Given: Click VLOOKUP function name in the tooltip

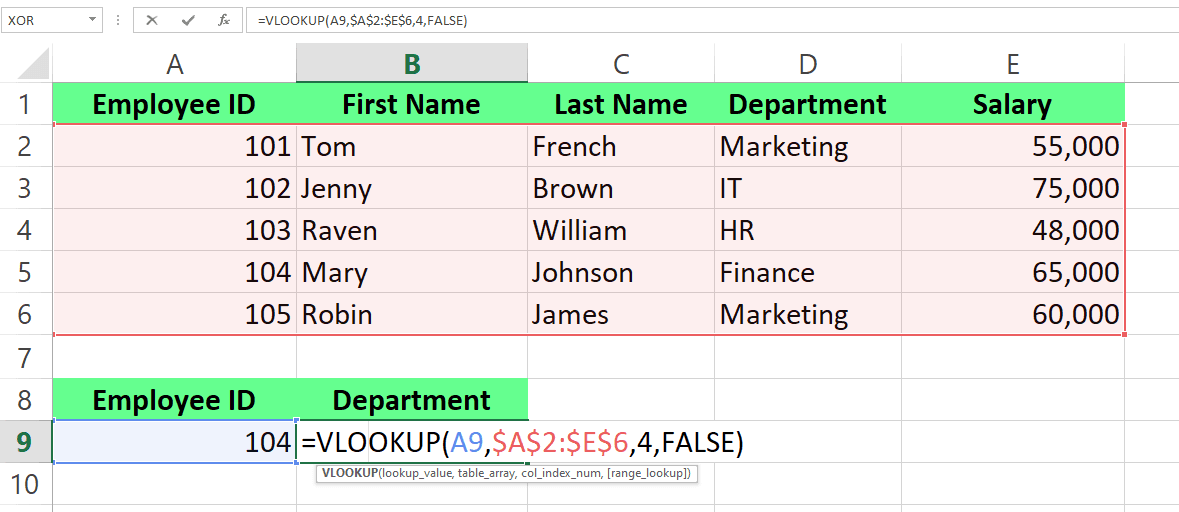Looking at the screenshot, I should tap(346, 473).
